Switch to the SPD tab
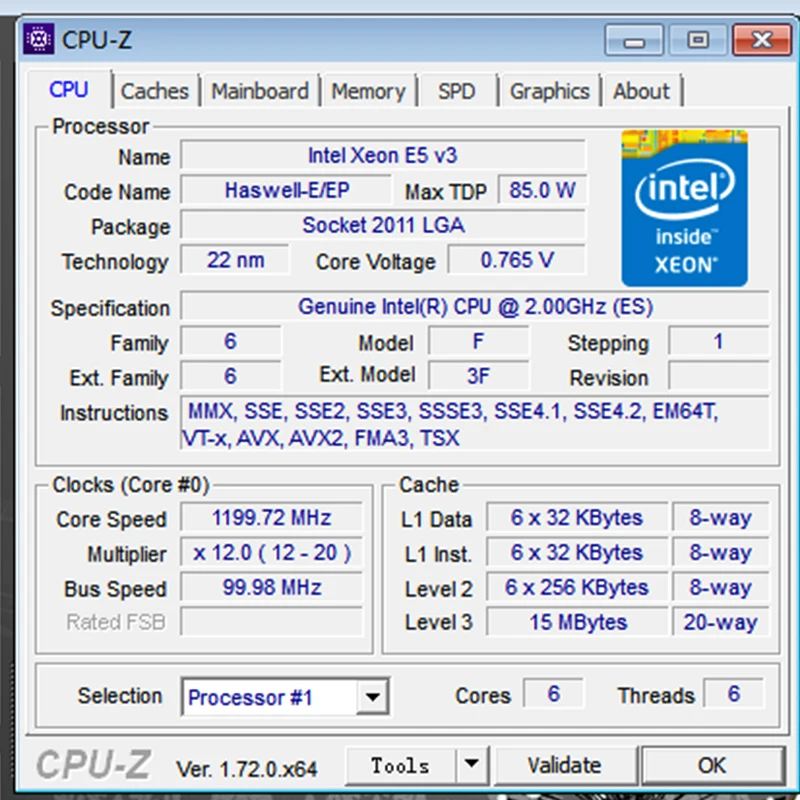 click(x=457, y=92)
